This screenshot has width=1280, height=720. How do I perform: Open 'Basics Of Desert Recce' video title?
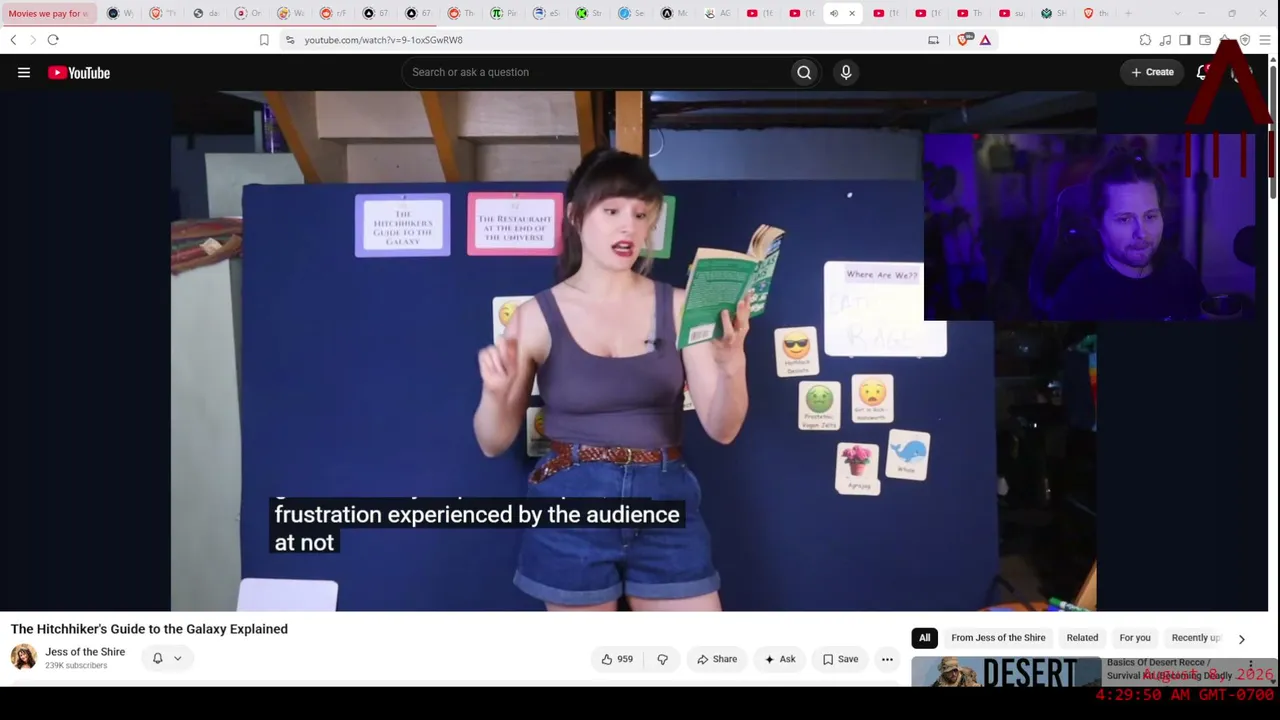[1169, 669]
